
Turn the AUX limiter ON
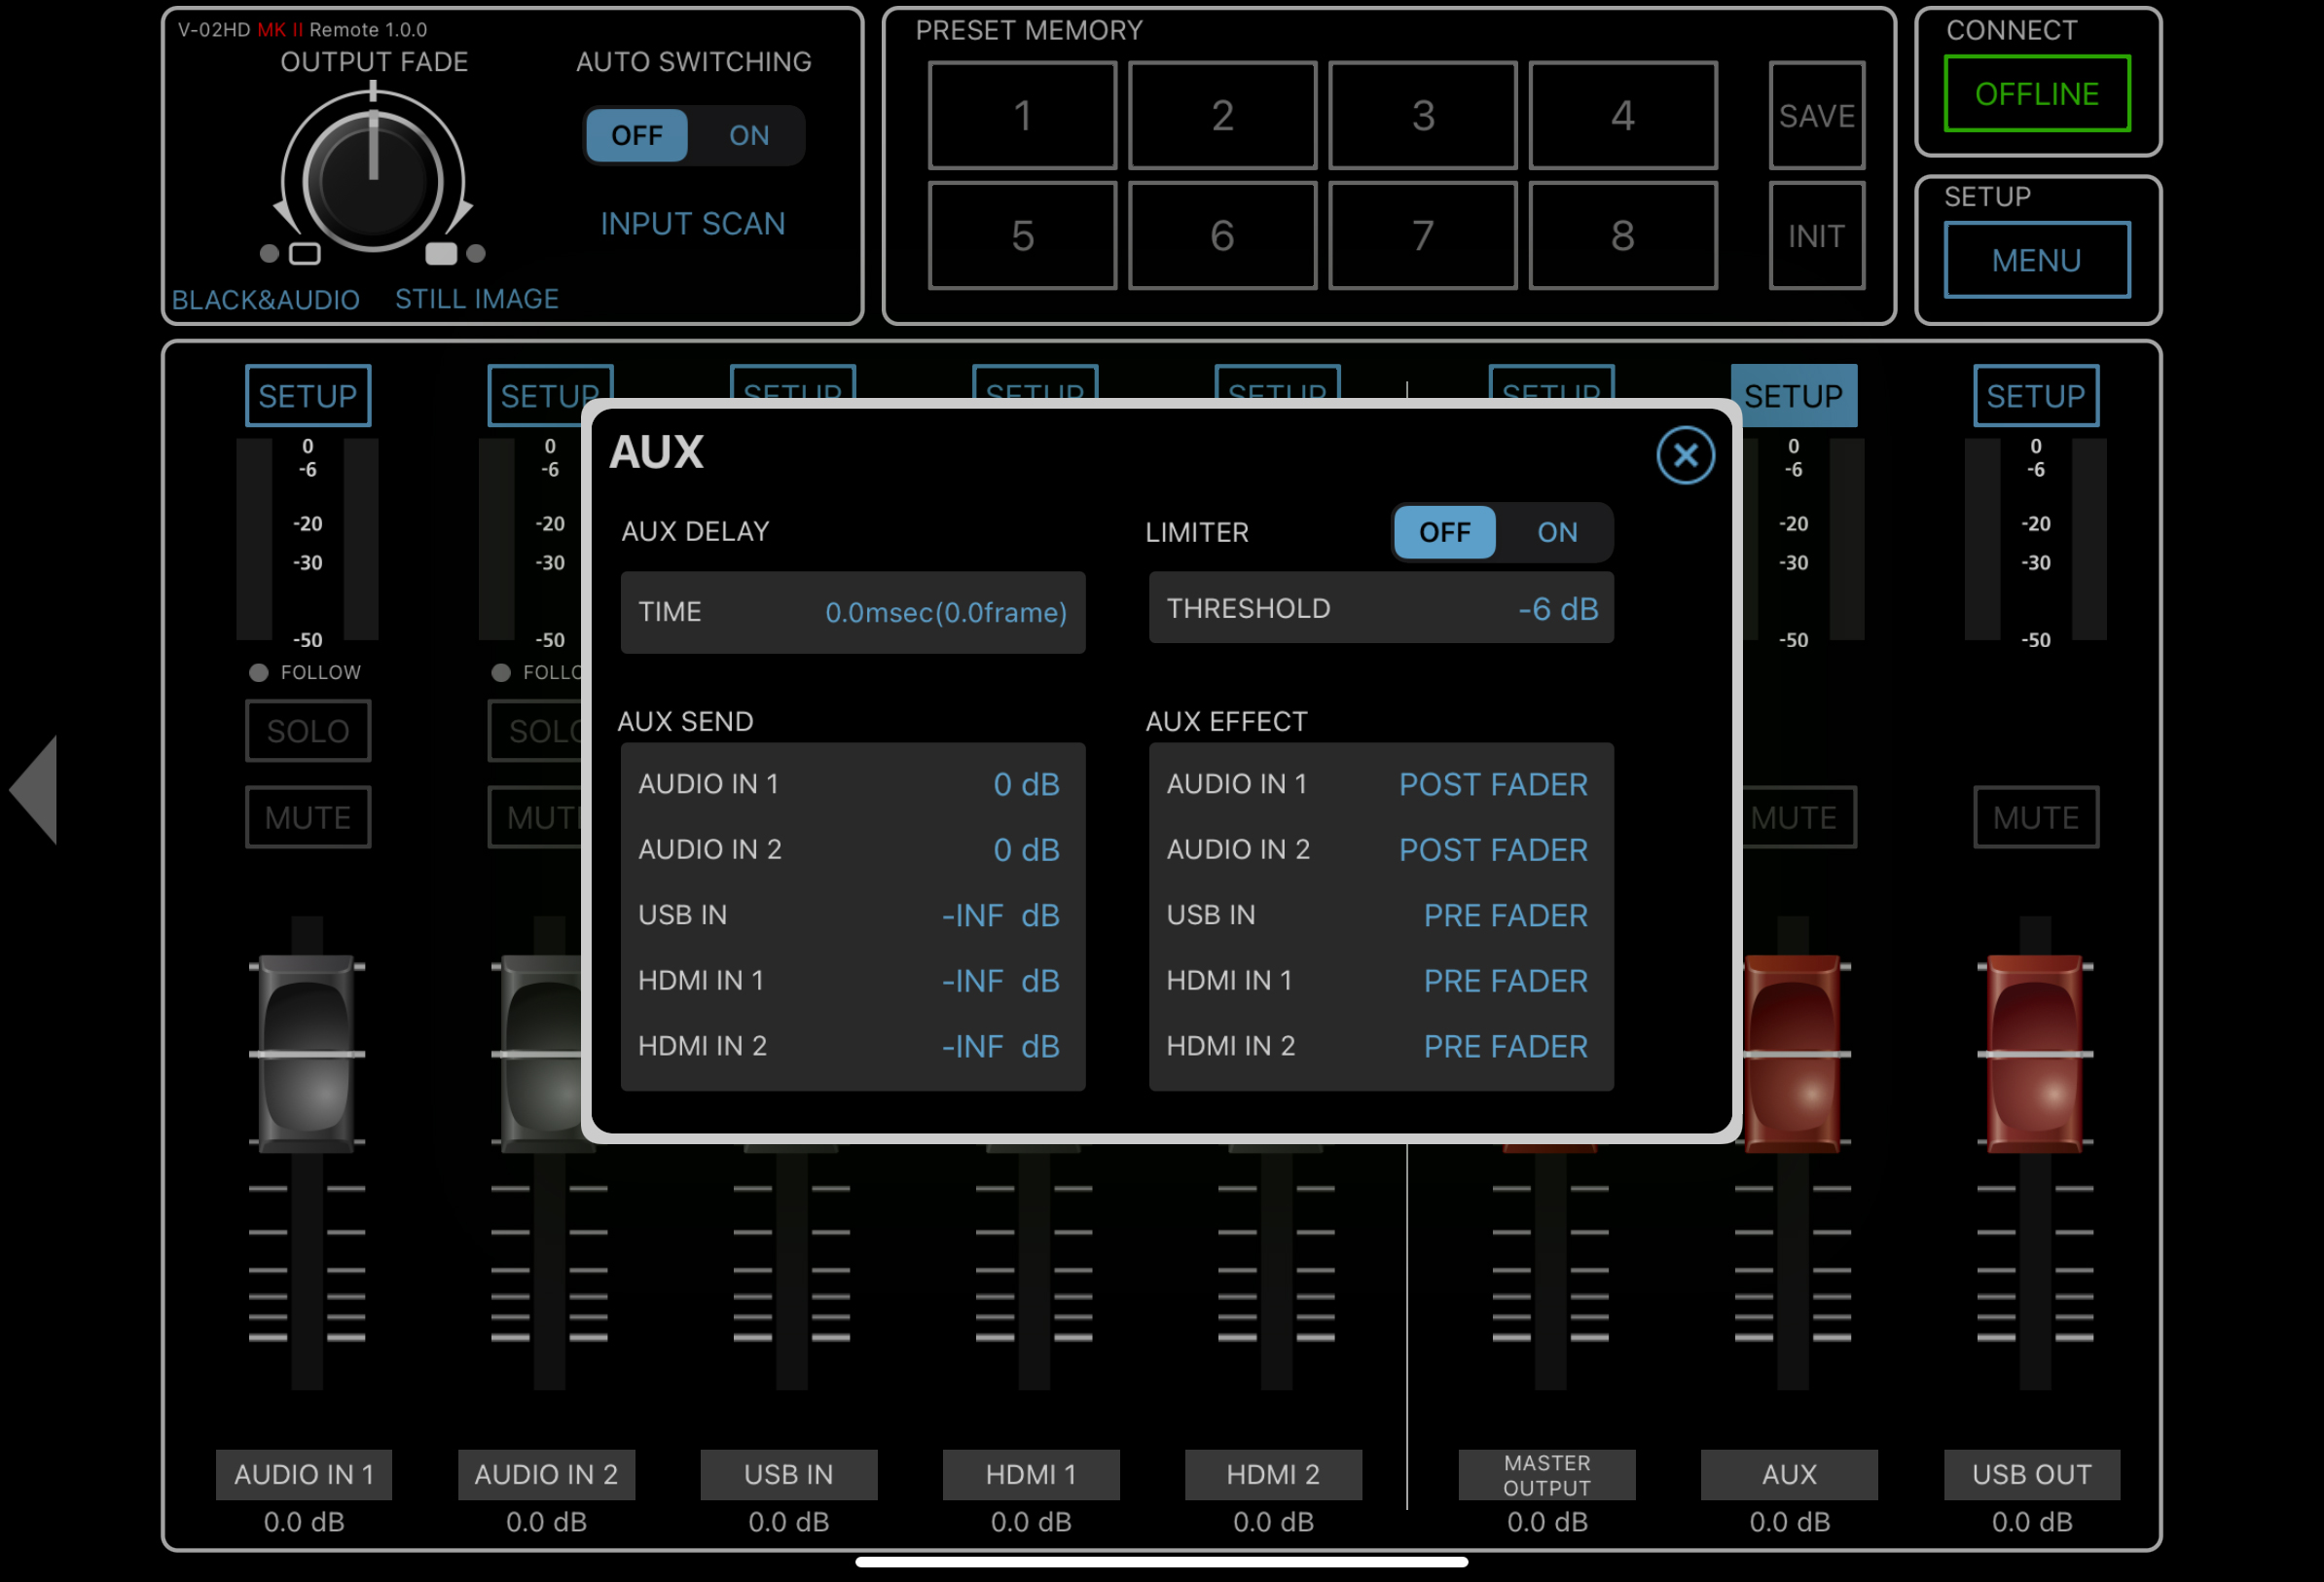1556,532
